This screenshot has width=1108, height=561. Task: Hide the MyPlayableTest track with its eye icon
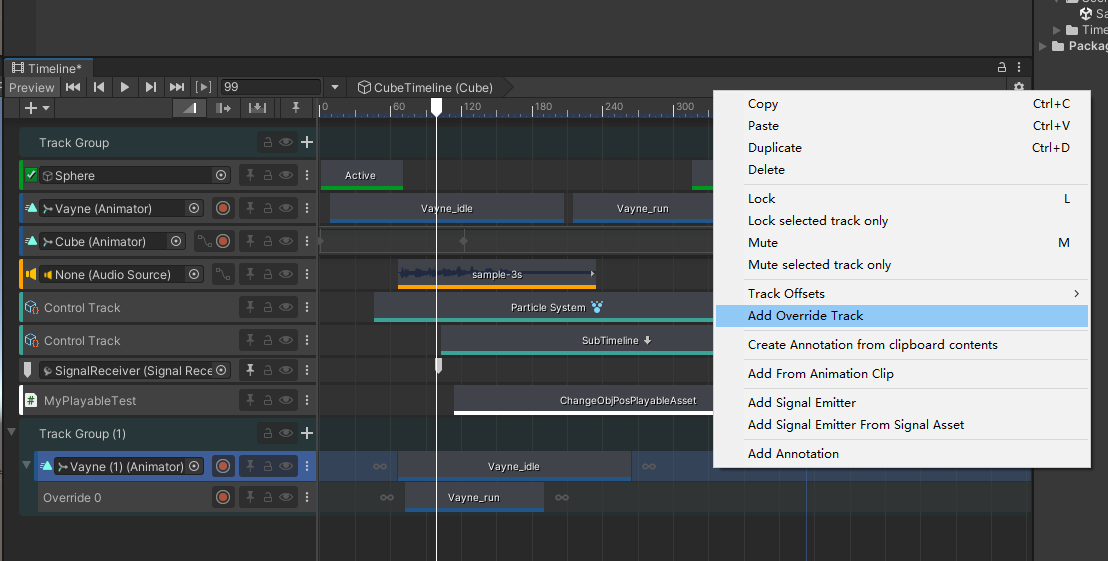tap(286, 401)
